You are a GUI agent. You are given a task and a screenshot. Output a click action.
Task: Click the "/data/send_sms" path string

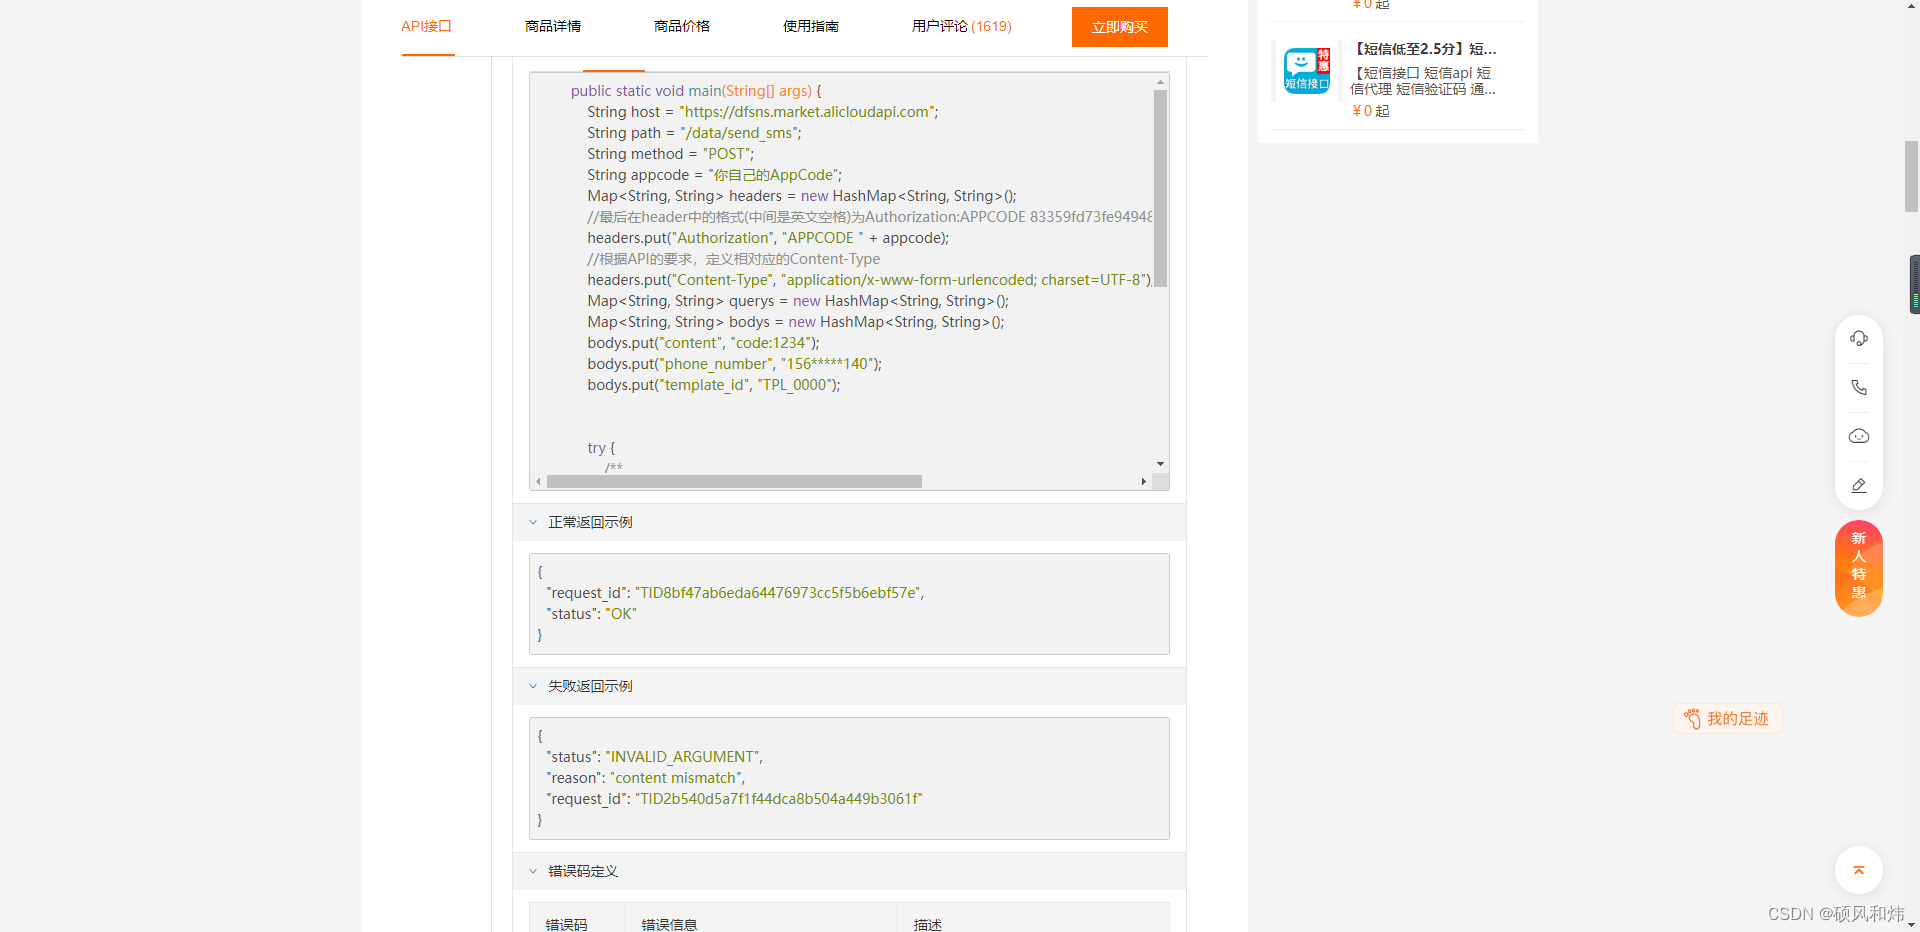tap(739, 133)
